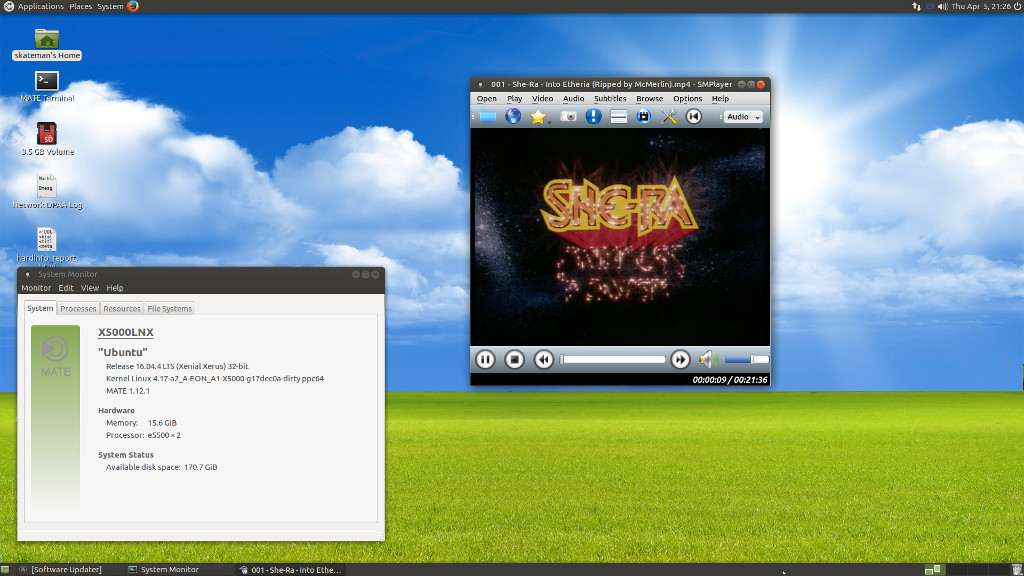Open the playlist from SMPlayer's toolbar

click(x=618, y=116)
